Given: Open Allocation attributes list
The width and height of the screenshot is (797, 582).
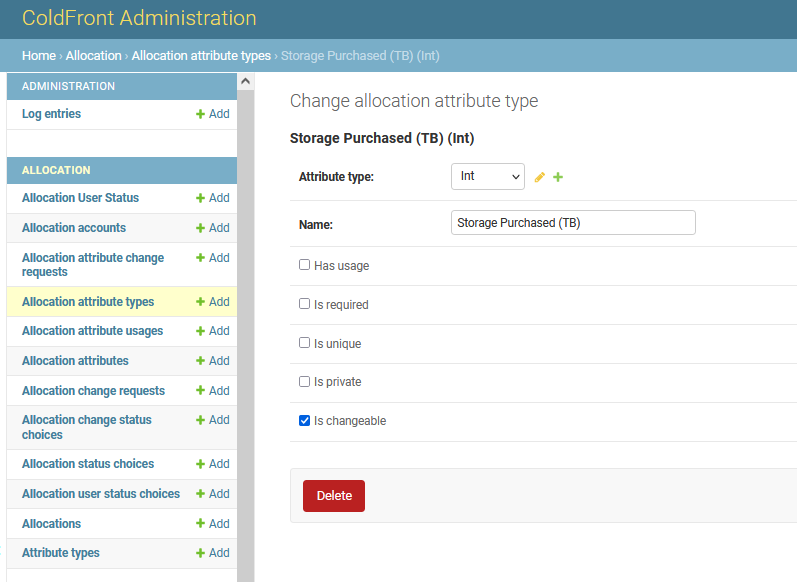Looking at the screenshot, I should click(75, 360).
